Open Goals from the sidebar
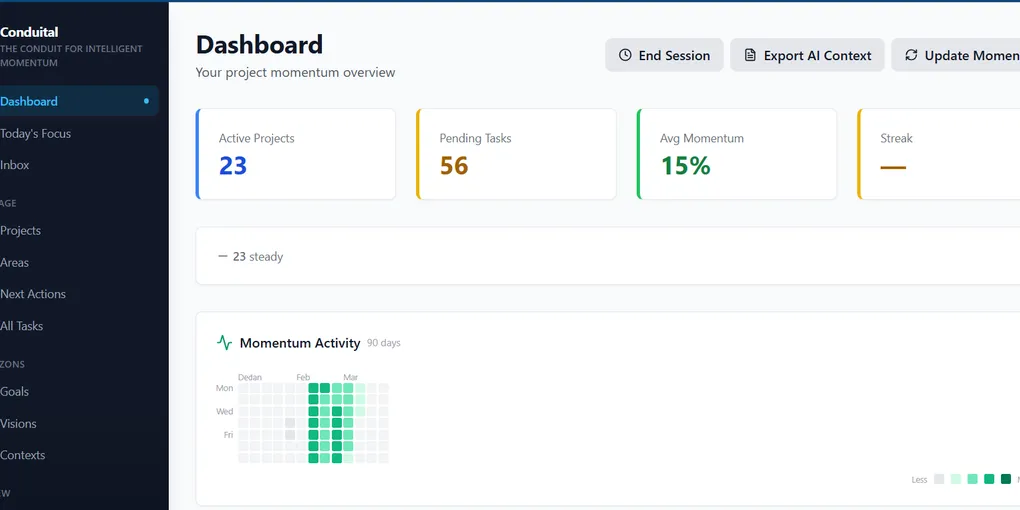This screenshot has height=510, width=1020. pyautogui.click(x=15, y=391)
